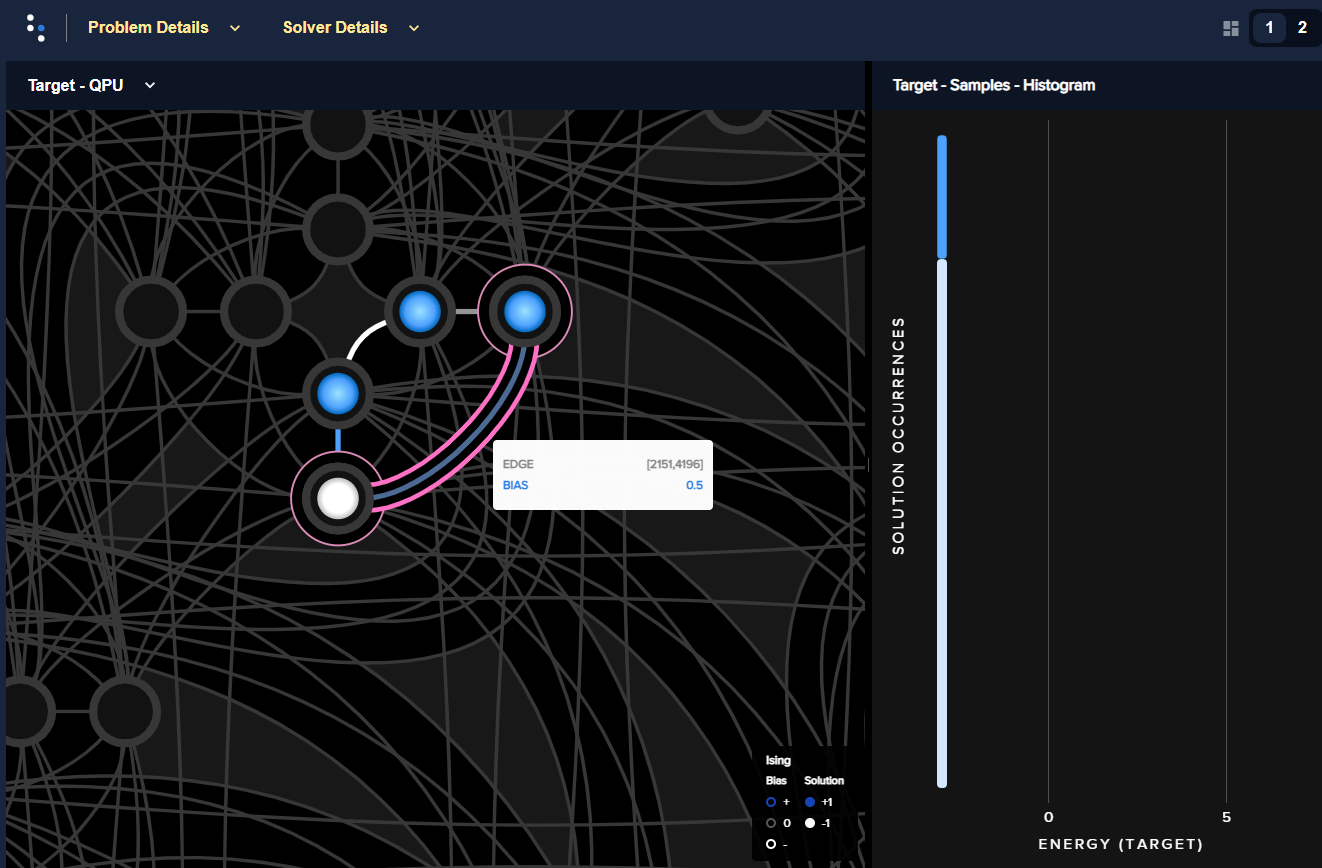Viewport: 1322px width, 868px height.
Task: Click the Ising legend heading
Action: (778, 761)
